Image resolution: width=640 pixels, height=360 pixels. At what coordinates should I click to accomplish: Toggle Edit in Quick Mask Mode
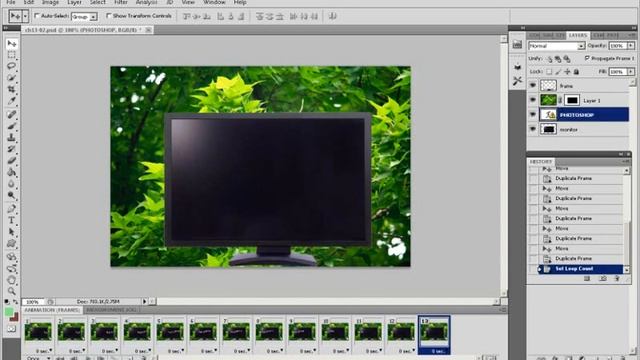(11, 329)
